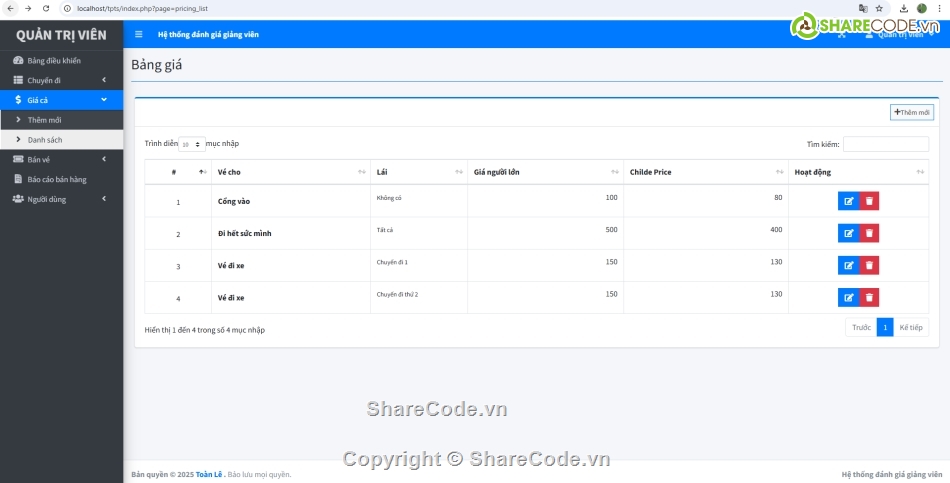Delete the Chuyến đi thứ 2 row
Viewport: 950px width, 483px height.
(869, 297)
